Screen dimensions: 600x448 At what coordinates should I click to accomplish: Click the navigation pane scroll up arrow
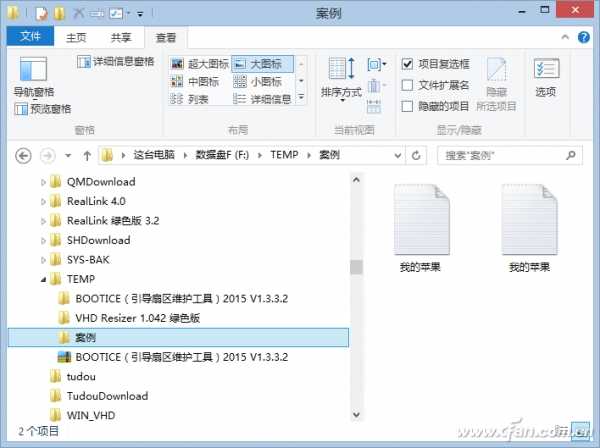point(356,180)
